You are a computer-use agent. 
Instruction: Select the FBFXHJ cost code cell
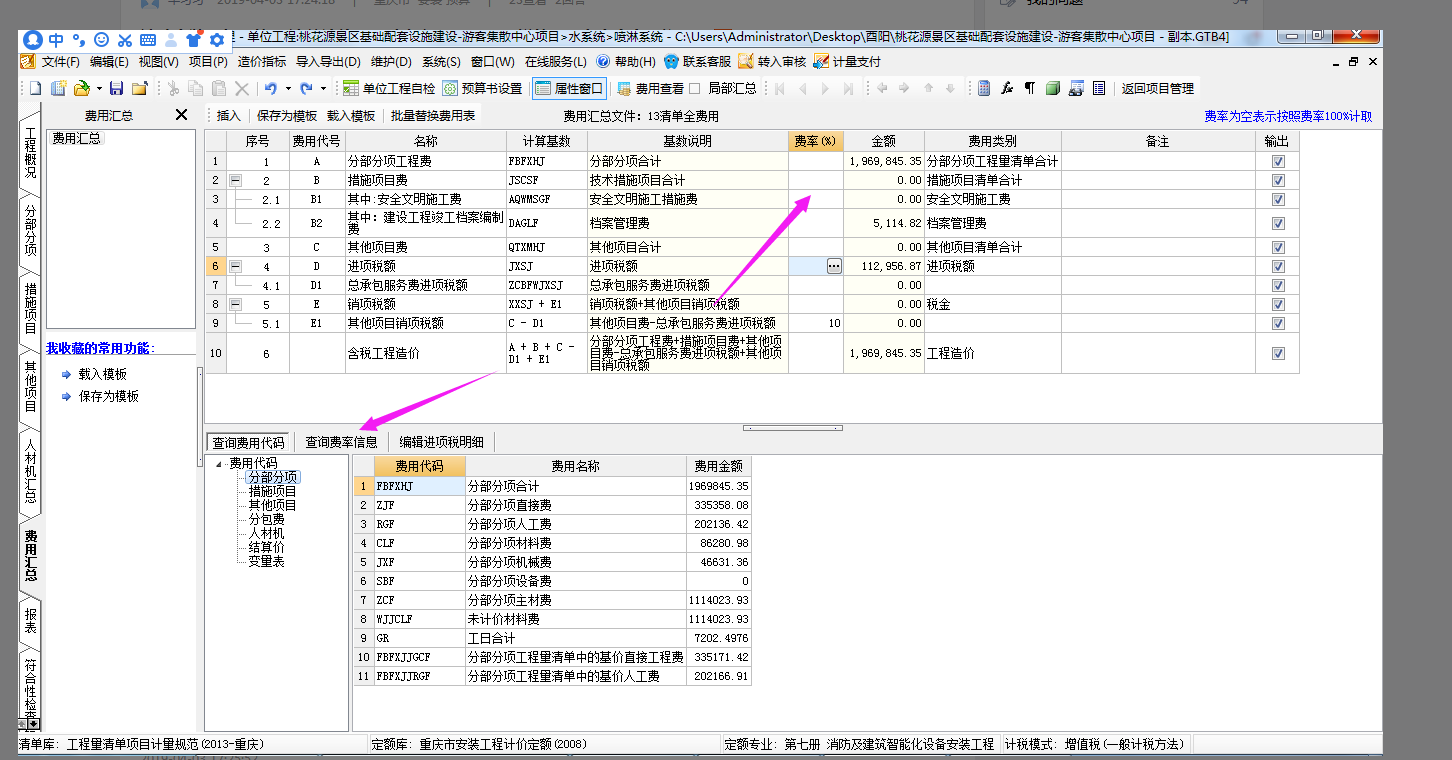(x=420, y=486)
